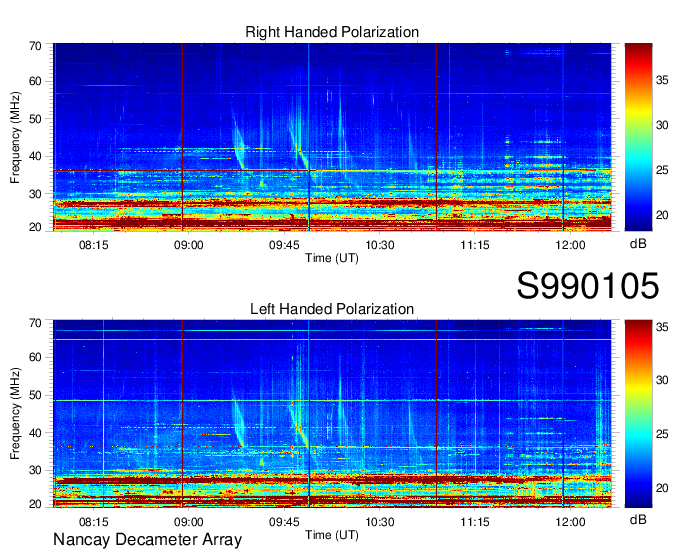The height and width of the screenshot is (552, 680).
Task: Click Frequency (MHz) label of Right Handed plot
Action: (x=15, y=137)
